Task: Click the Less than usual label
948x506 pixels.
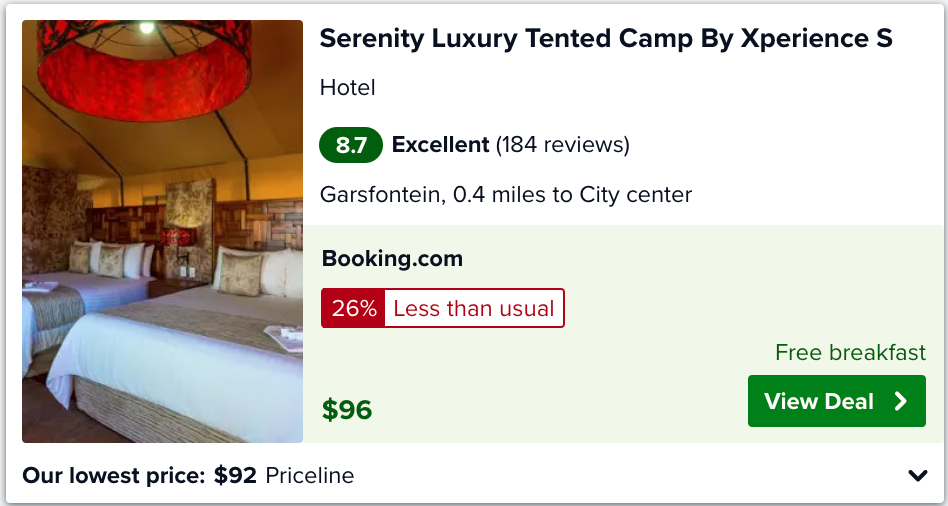Action: point(473,308)
